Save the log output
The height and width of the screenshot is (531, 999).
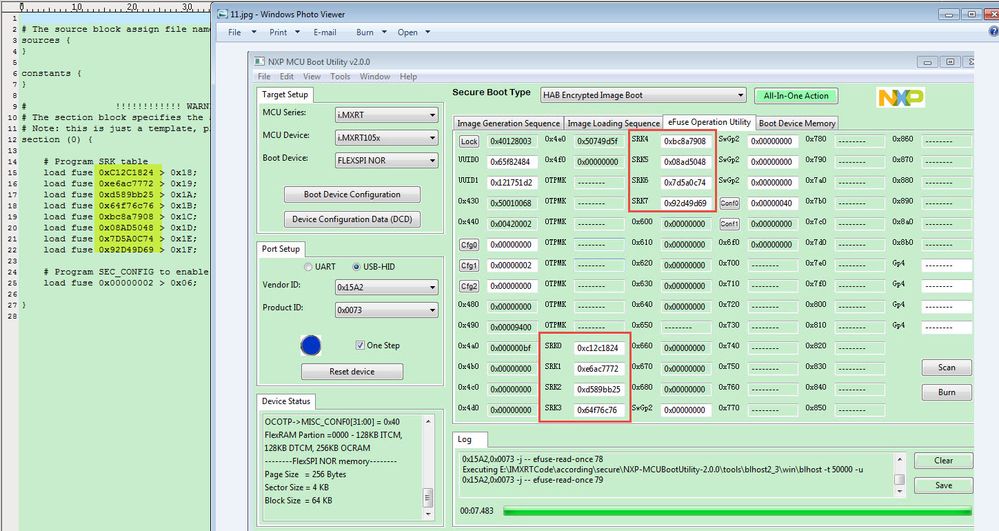click(944, 485)
